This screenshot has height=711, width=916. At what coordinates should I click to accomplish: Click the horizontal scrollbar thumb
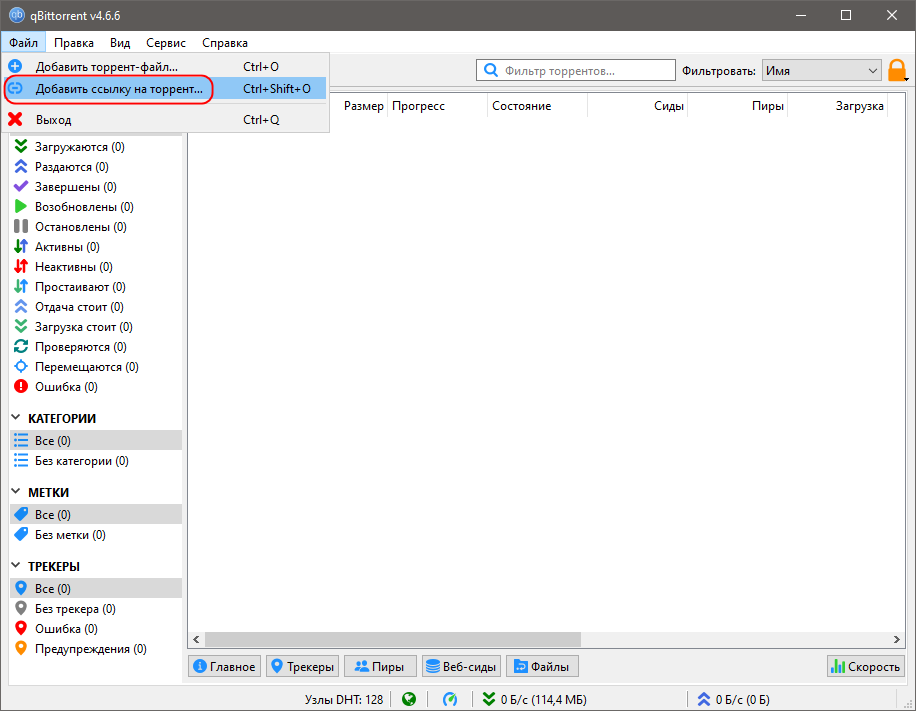pyautogui.click(x=393, y=639)
